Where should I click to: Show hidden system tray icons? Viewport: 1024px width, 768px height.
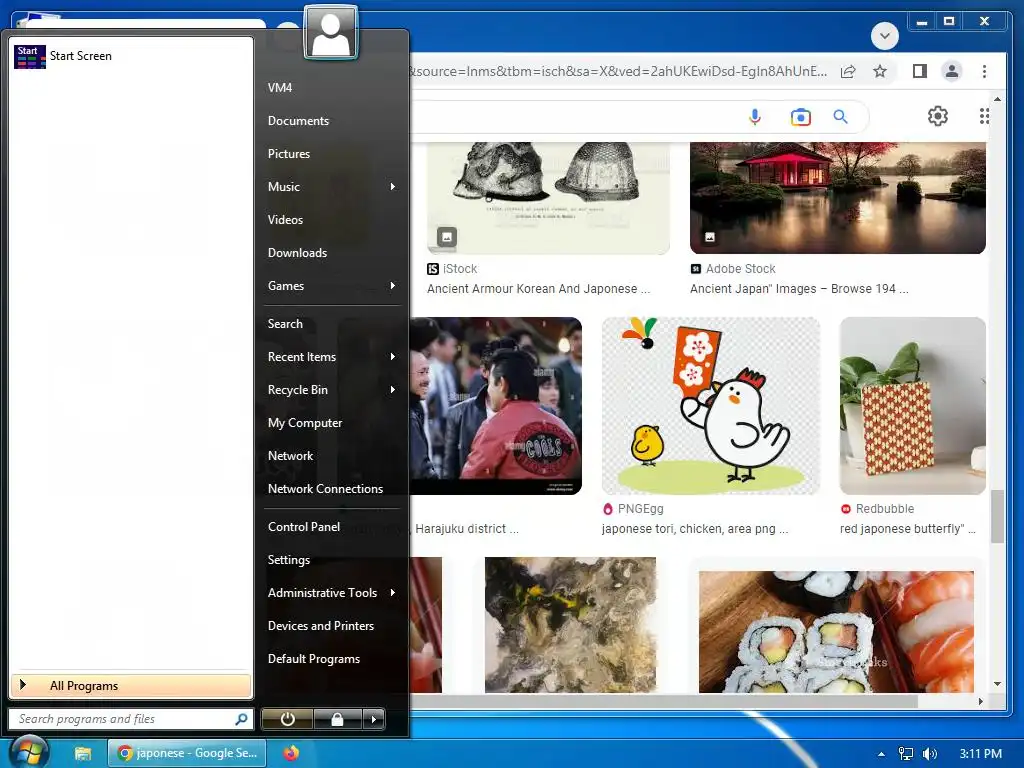(x=881, y=754)
